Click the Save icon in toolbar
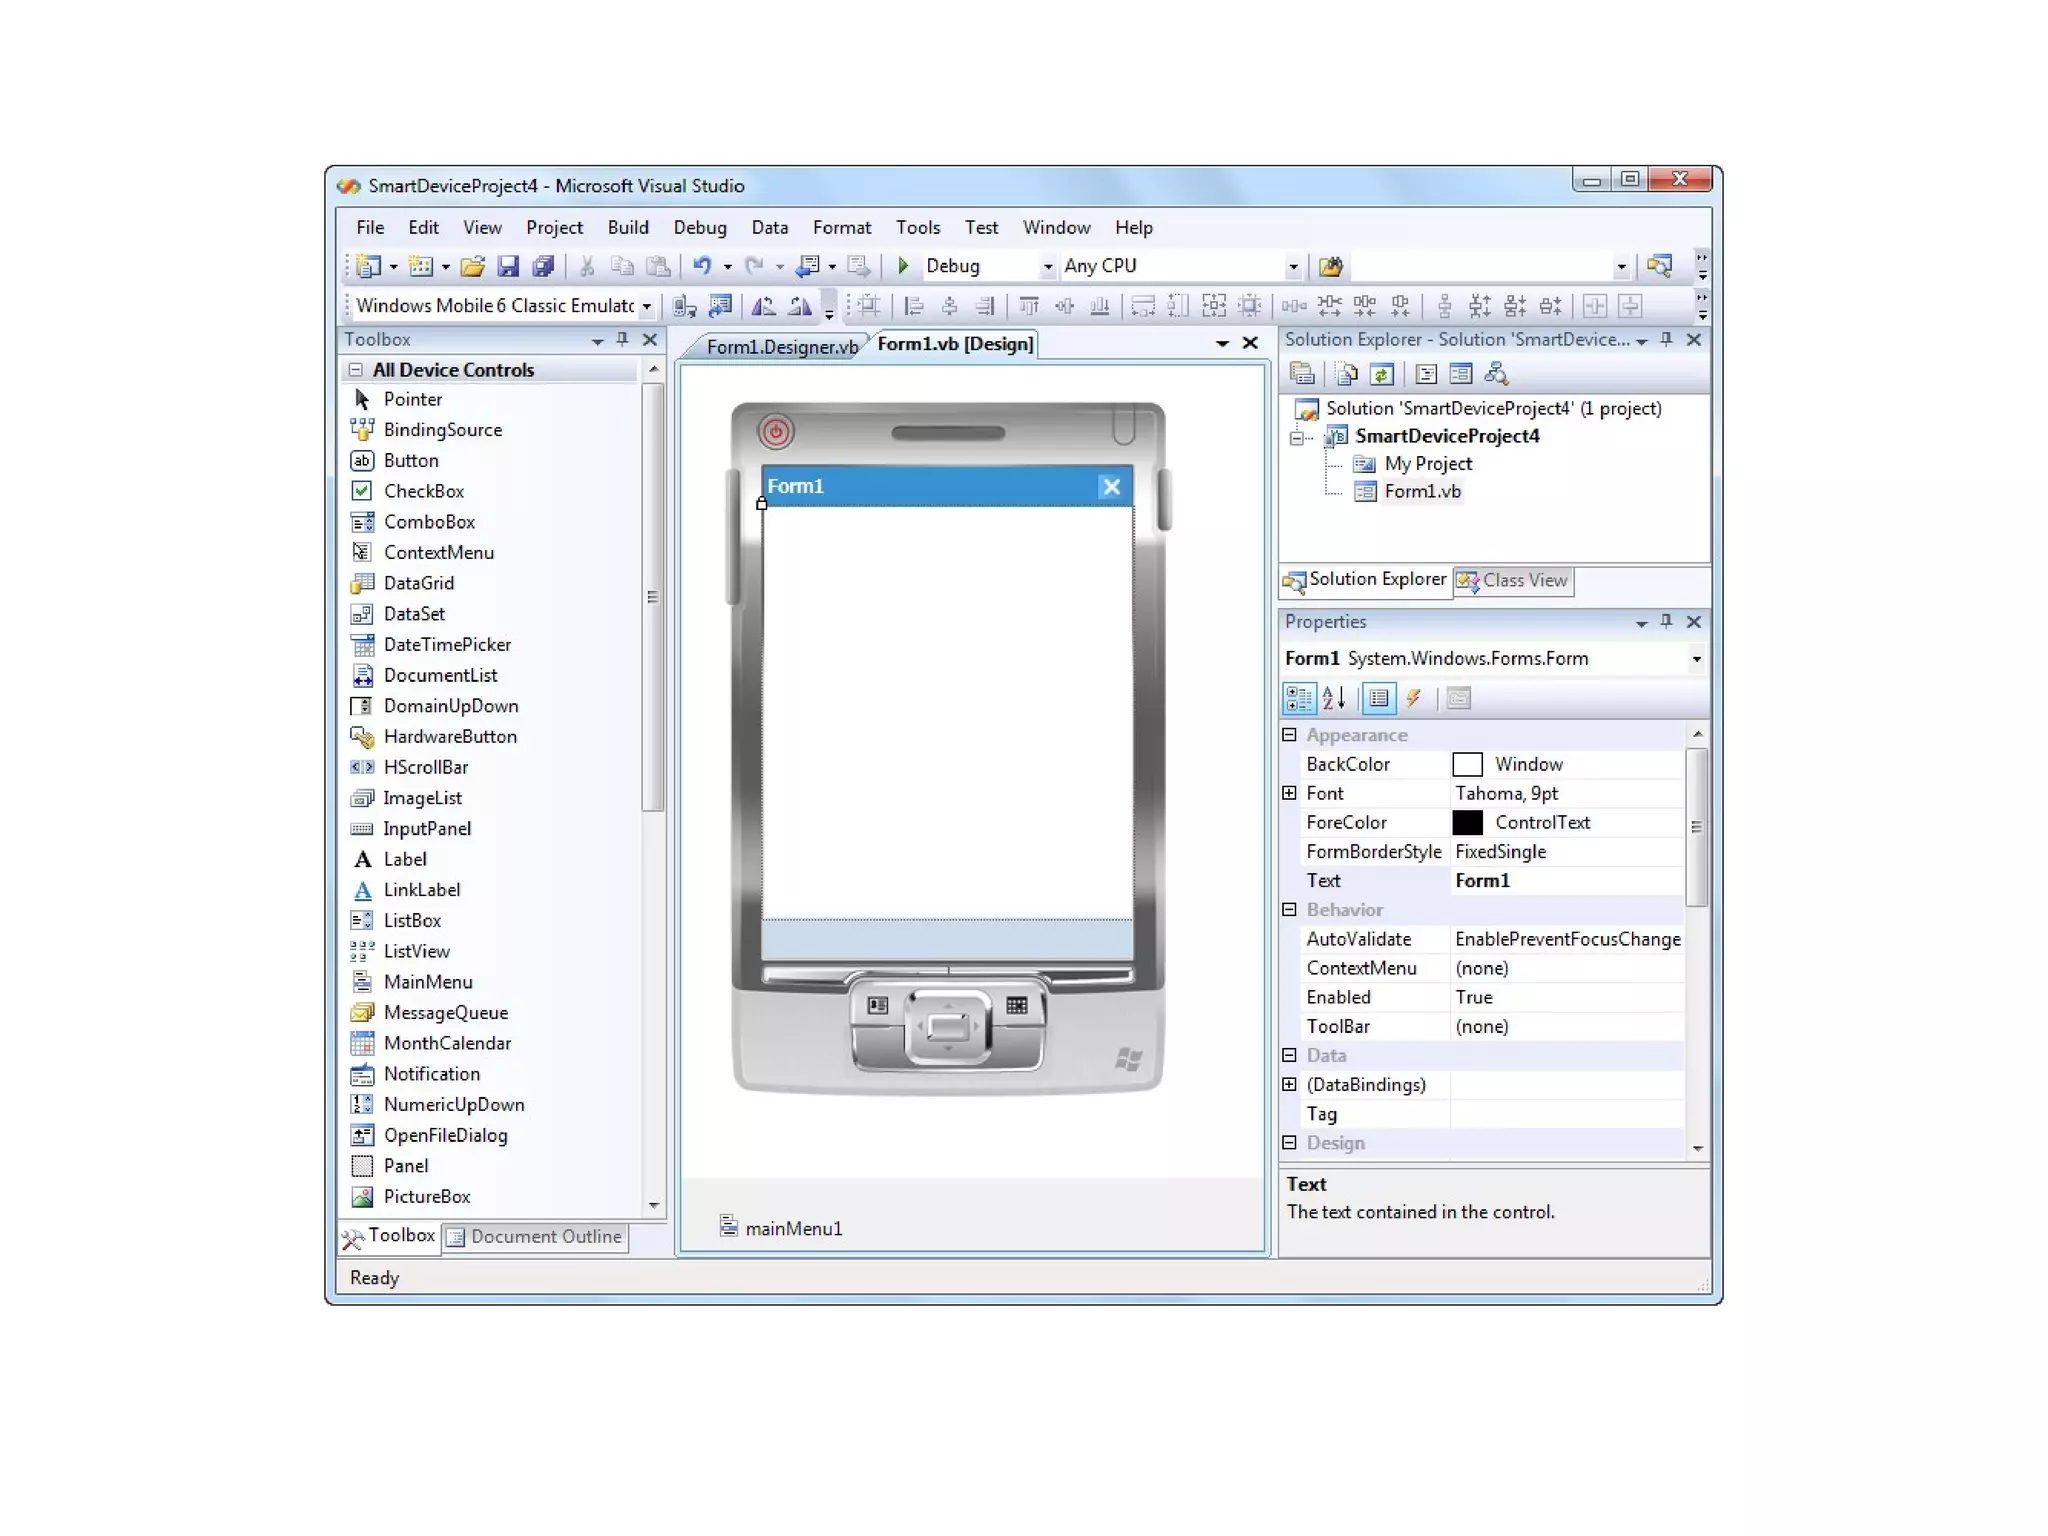Image resolution: width=2048 pixels, height=1536 pixels. point(508,266)
